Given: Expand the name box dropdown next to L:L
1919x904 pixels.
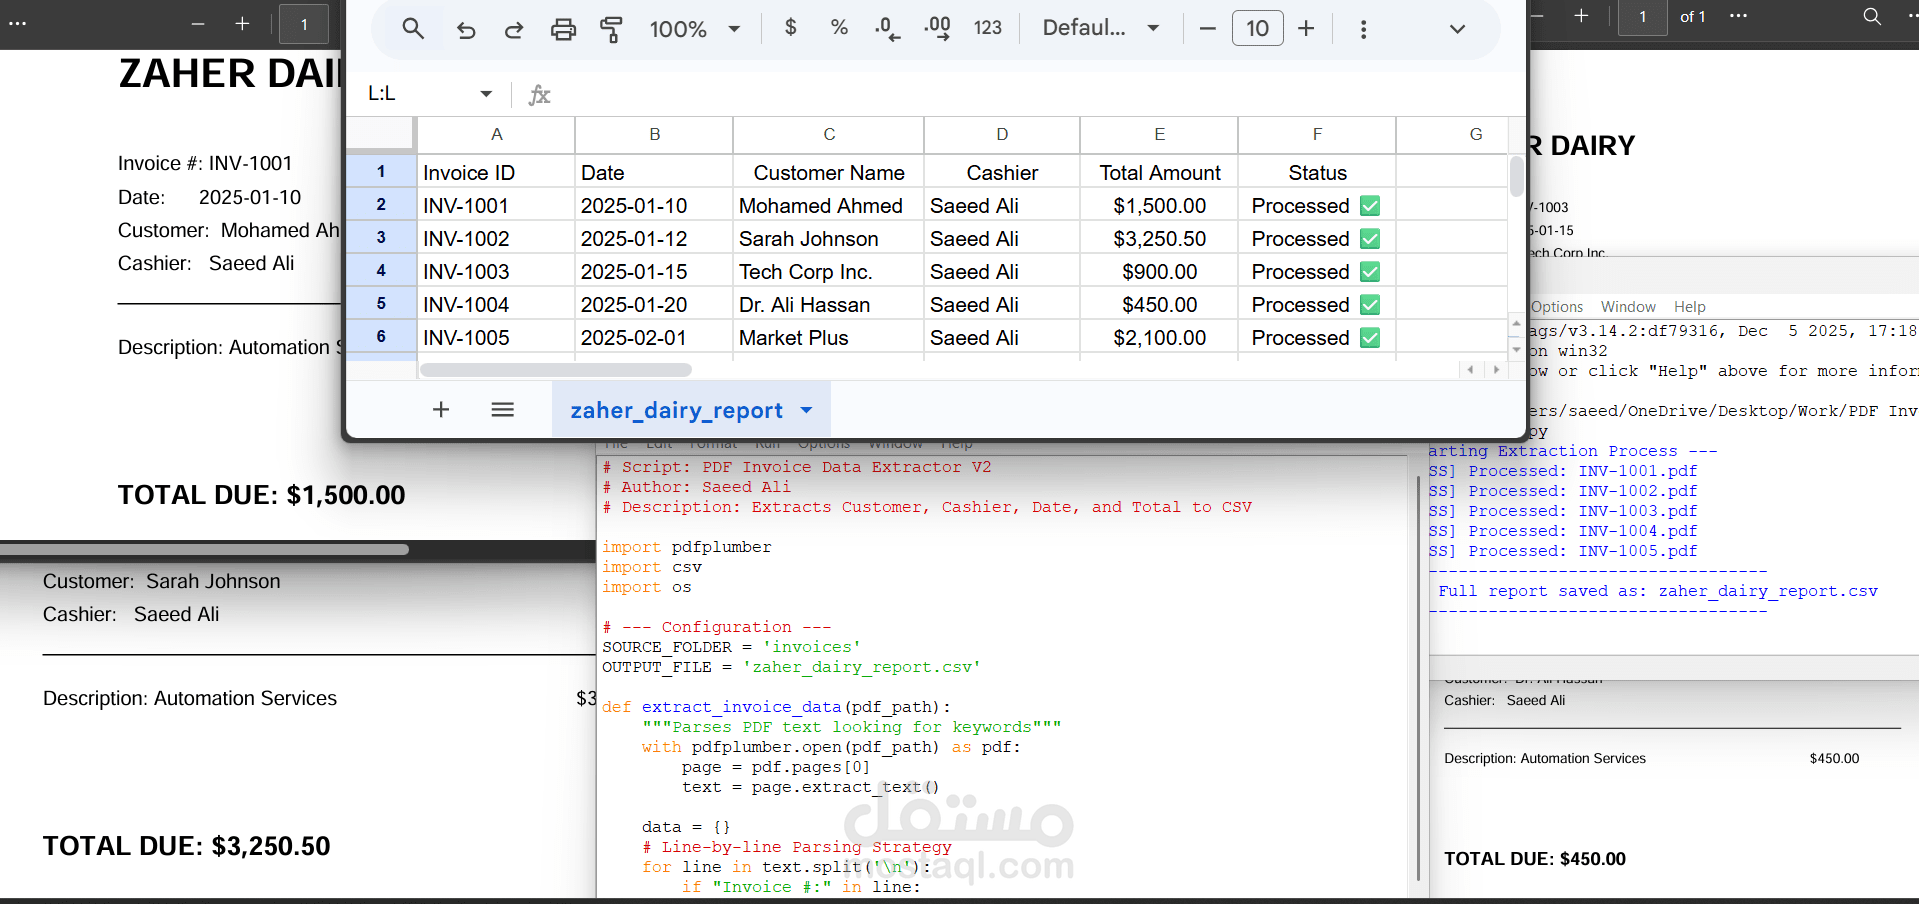Looking at the screenshot, I should (x=486, y=94).
